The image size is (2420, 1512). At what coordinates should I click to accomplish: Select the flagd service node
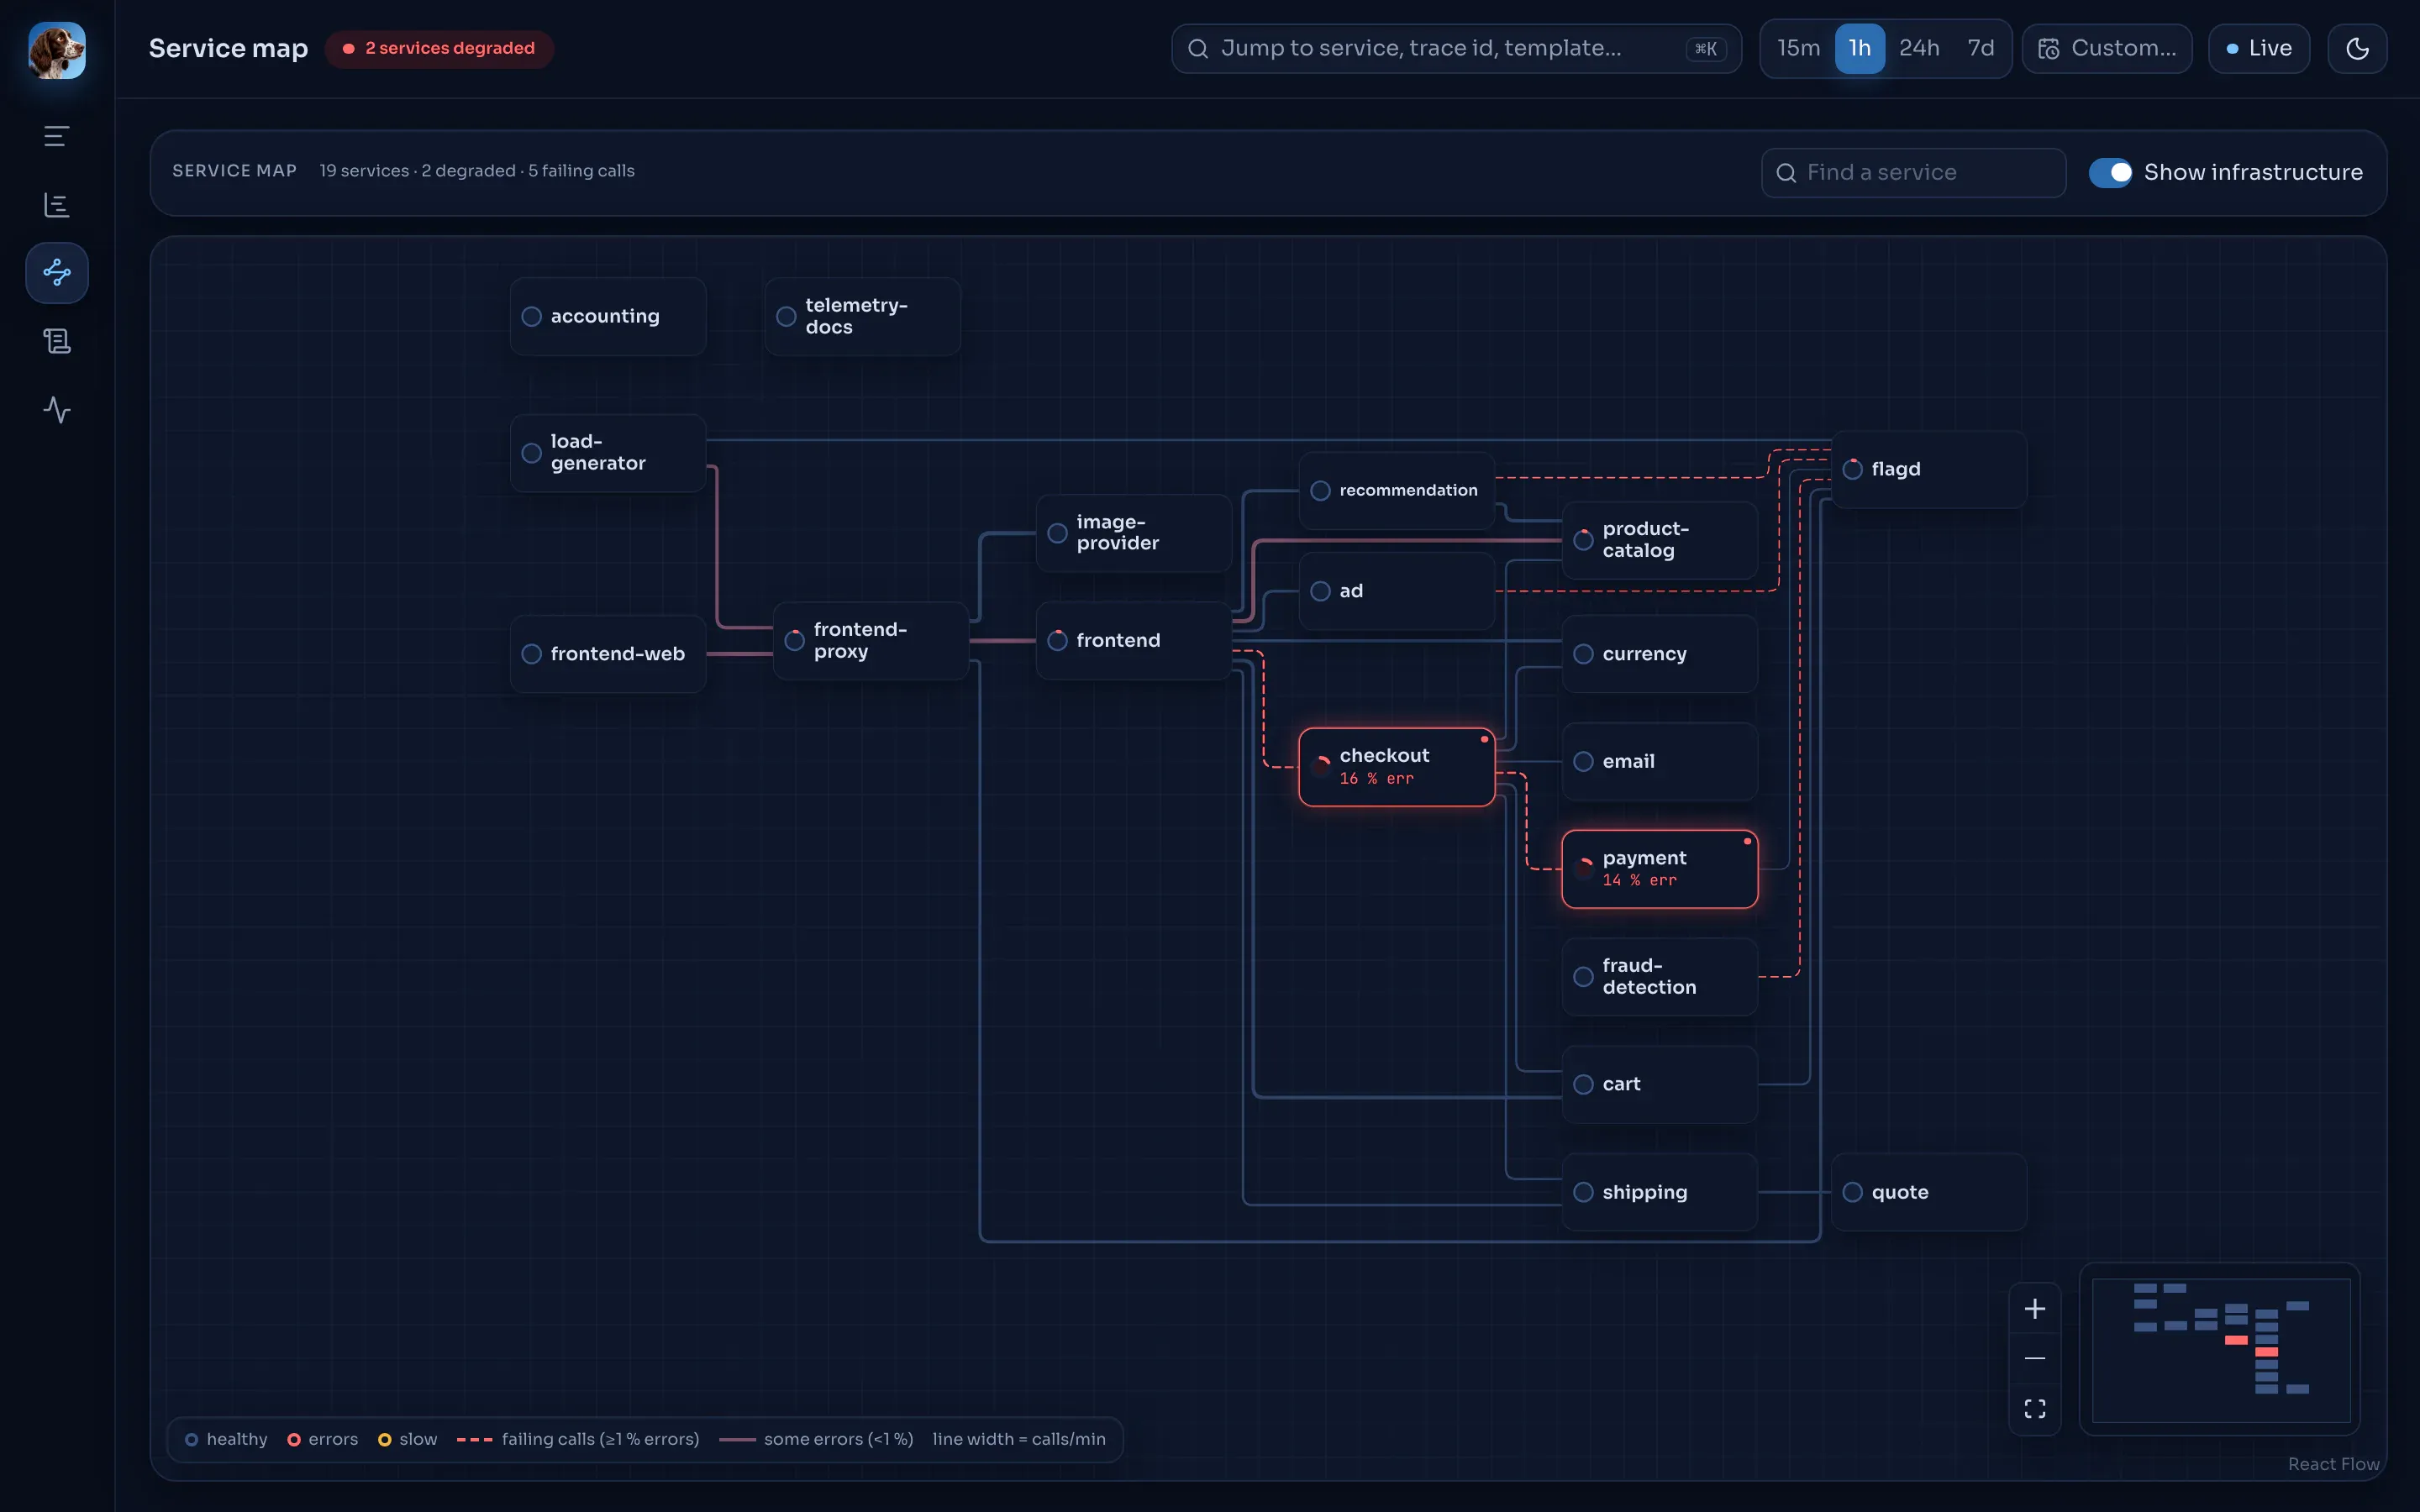click(x=1928, y=469)
